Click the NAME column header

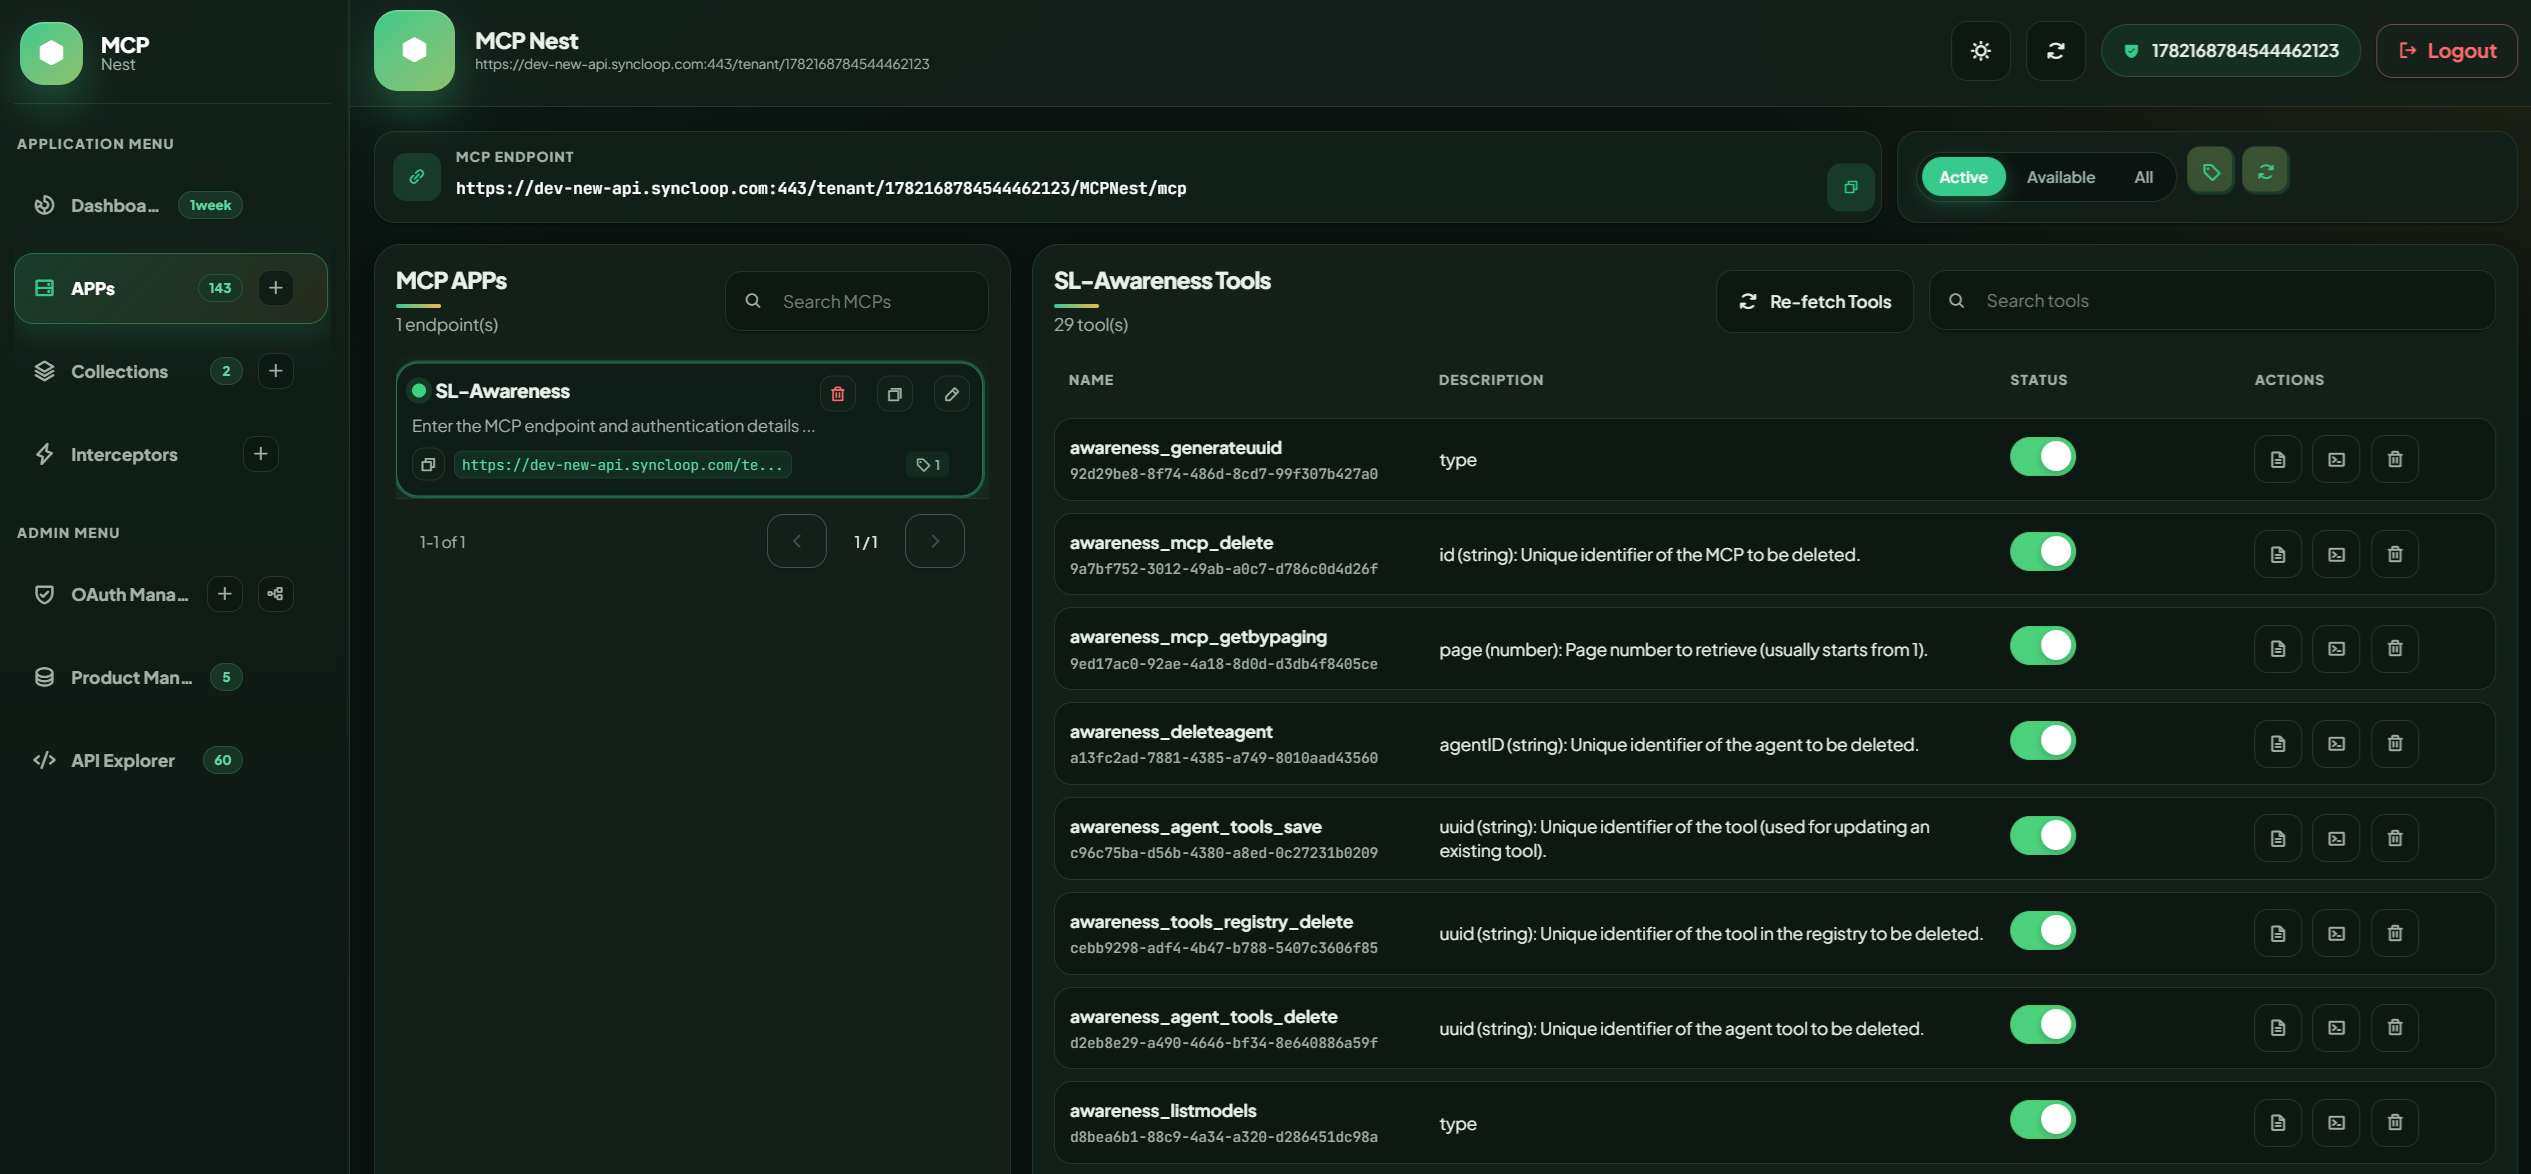(1091, 380)
